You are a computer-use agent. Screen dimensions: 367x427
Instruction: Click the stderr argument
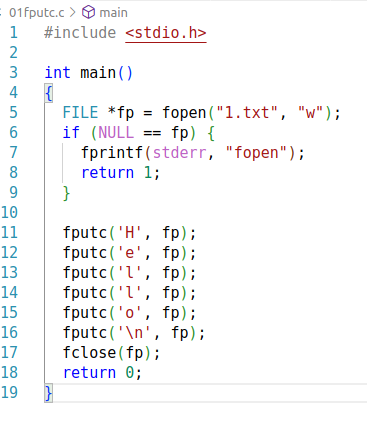click(179, 153)
